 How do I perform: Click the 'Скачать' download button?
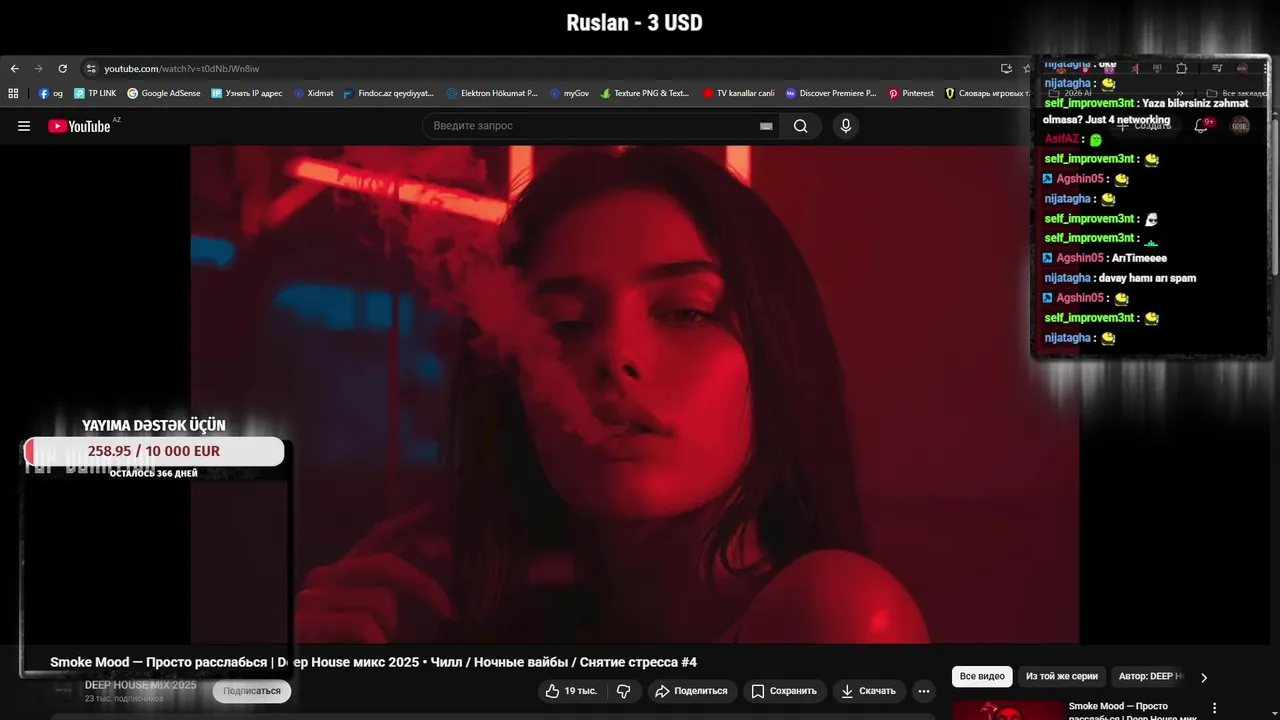pyautogui.click(x=868, y=691)
